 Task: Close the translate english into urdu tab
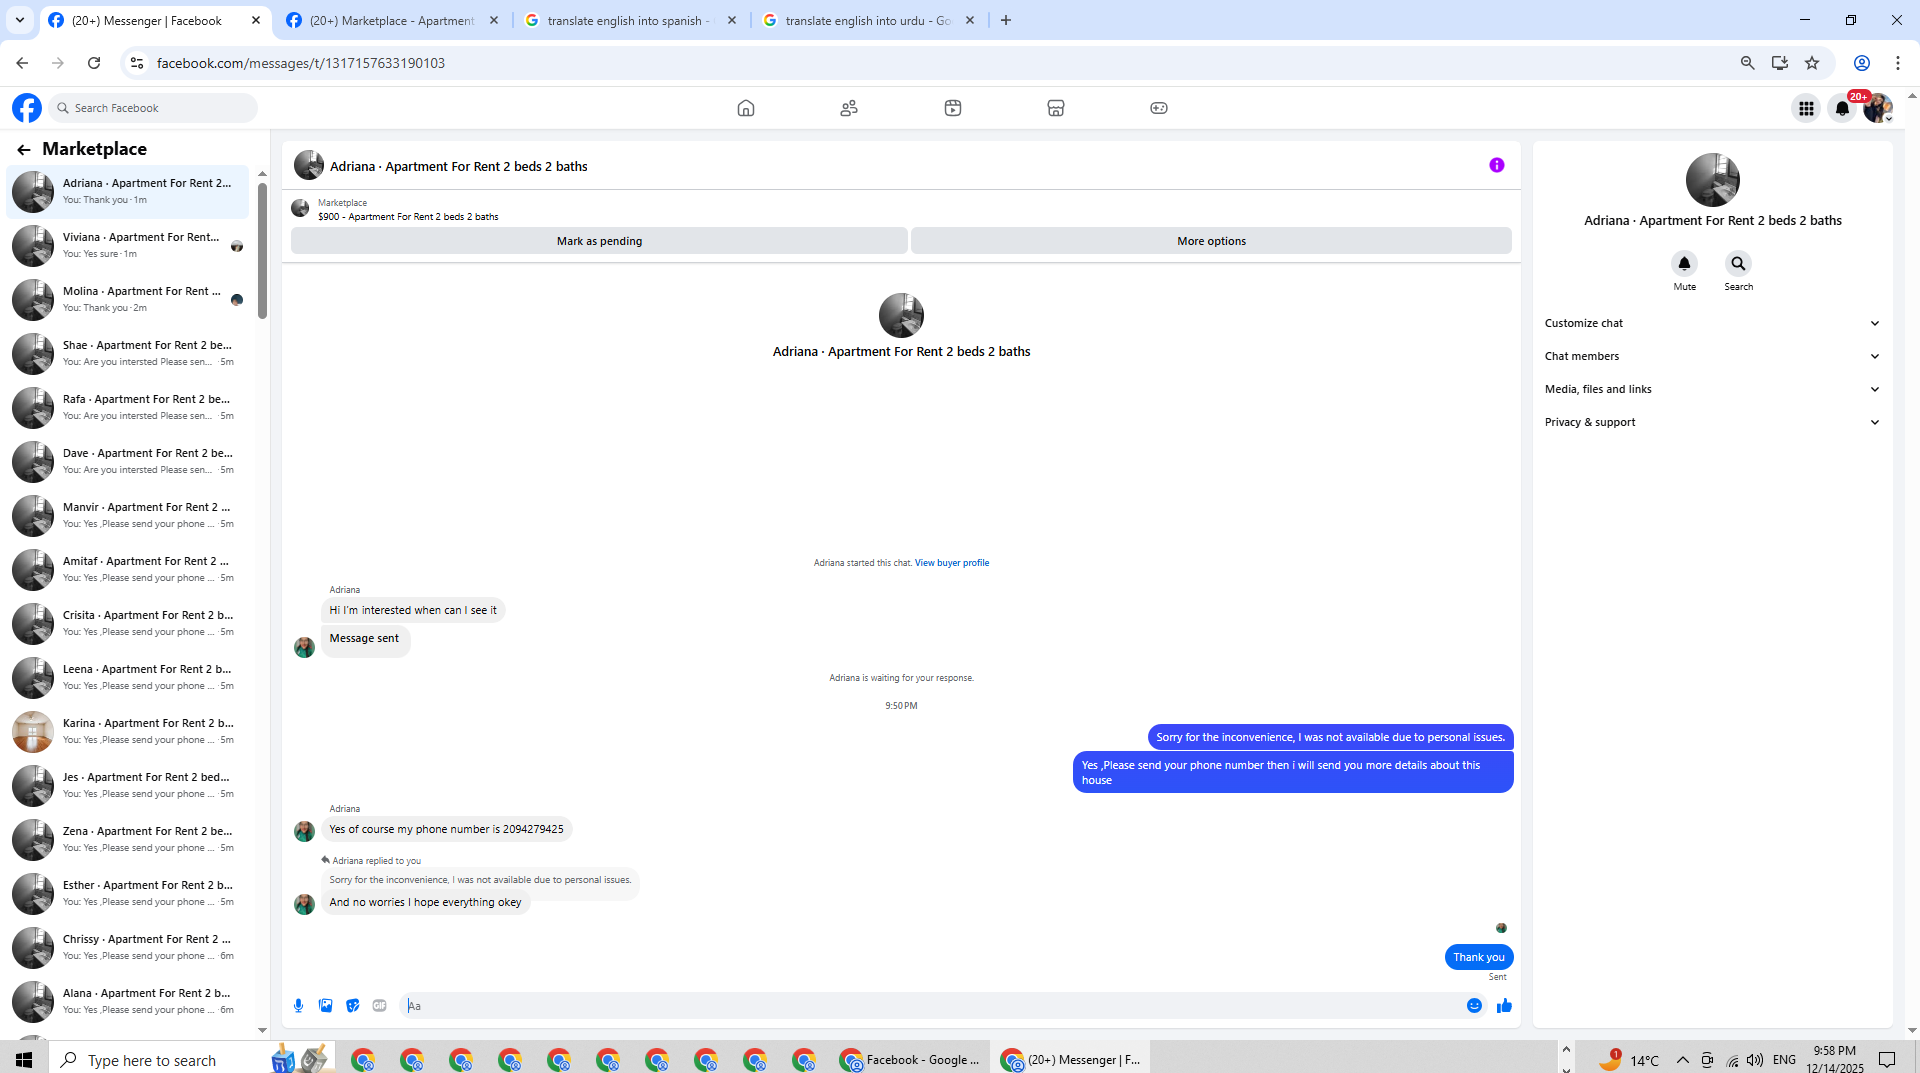[x=969, y=20]
